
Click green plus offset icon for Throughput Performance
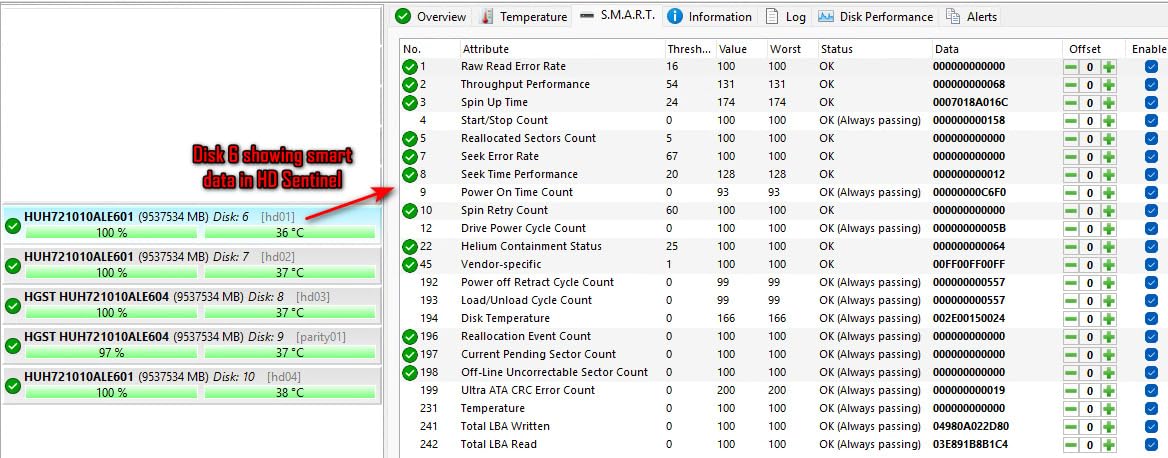pyautogui.click(x=1109, y=85)
